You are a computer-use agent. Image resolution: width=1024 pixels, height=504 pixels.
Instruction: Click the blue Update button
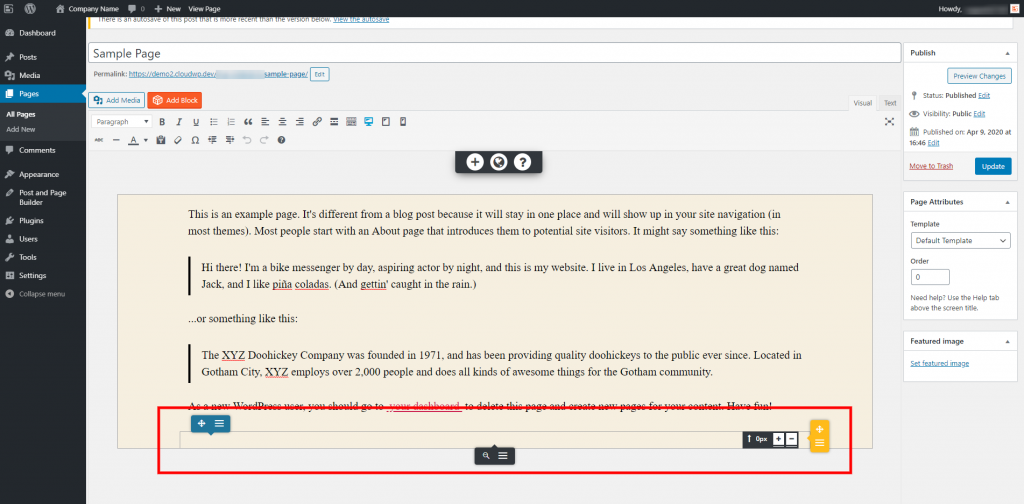point(993,166)
